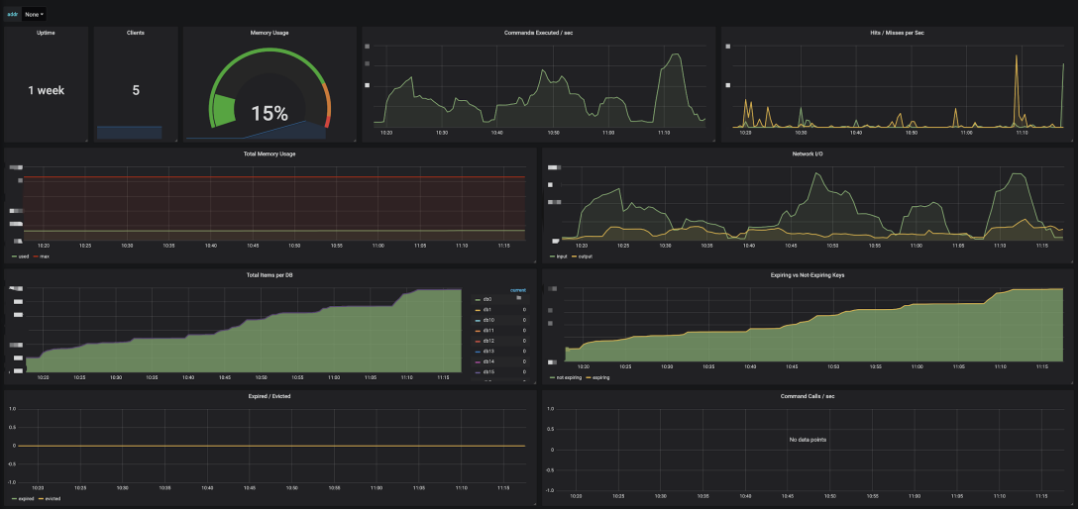
Task: Open the Network I/O panel title menu
Action: coord(809,154)
